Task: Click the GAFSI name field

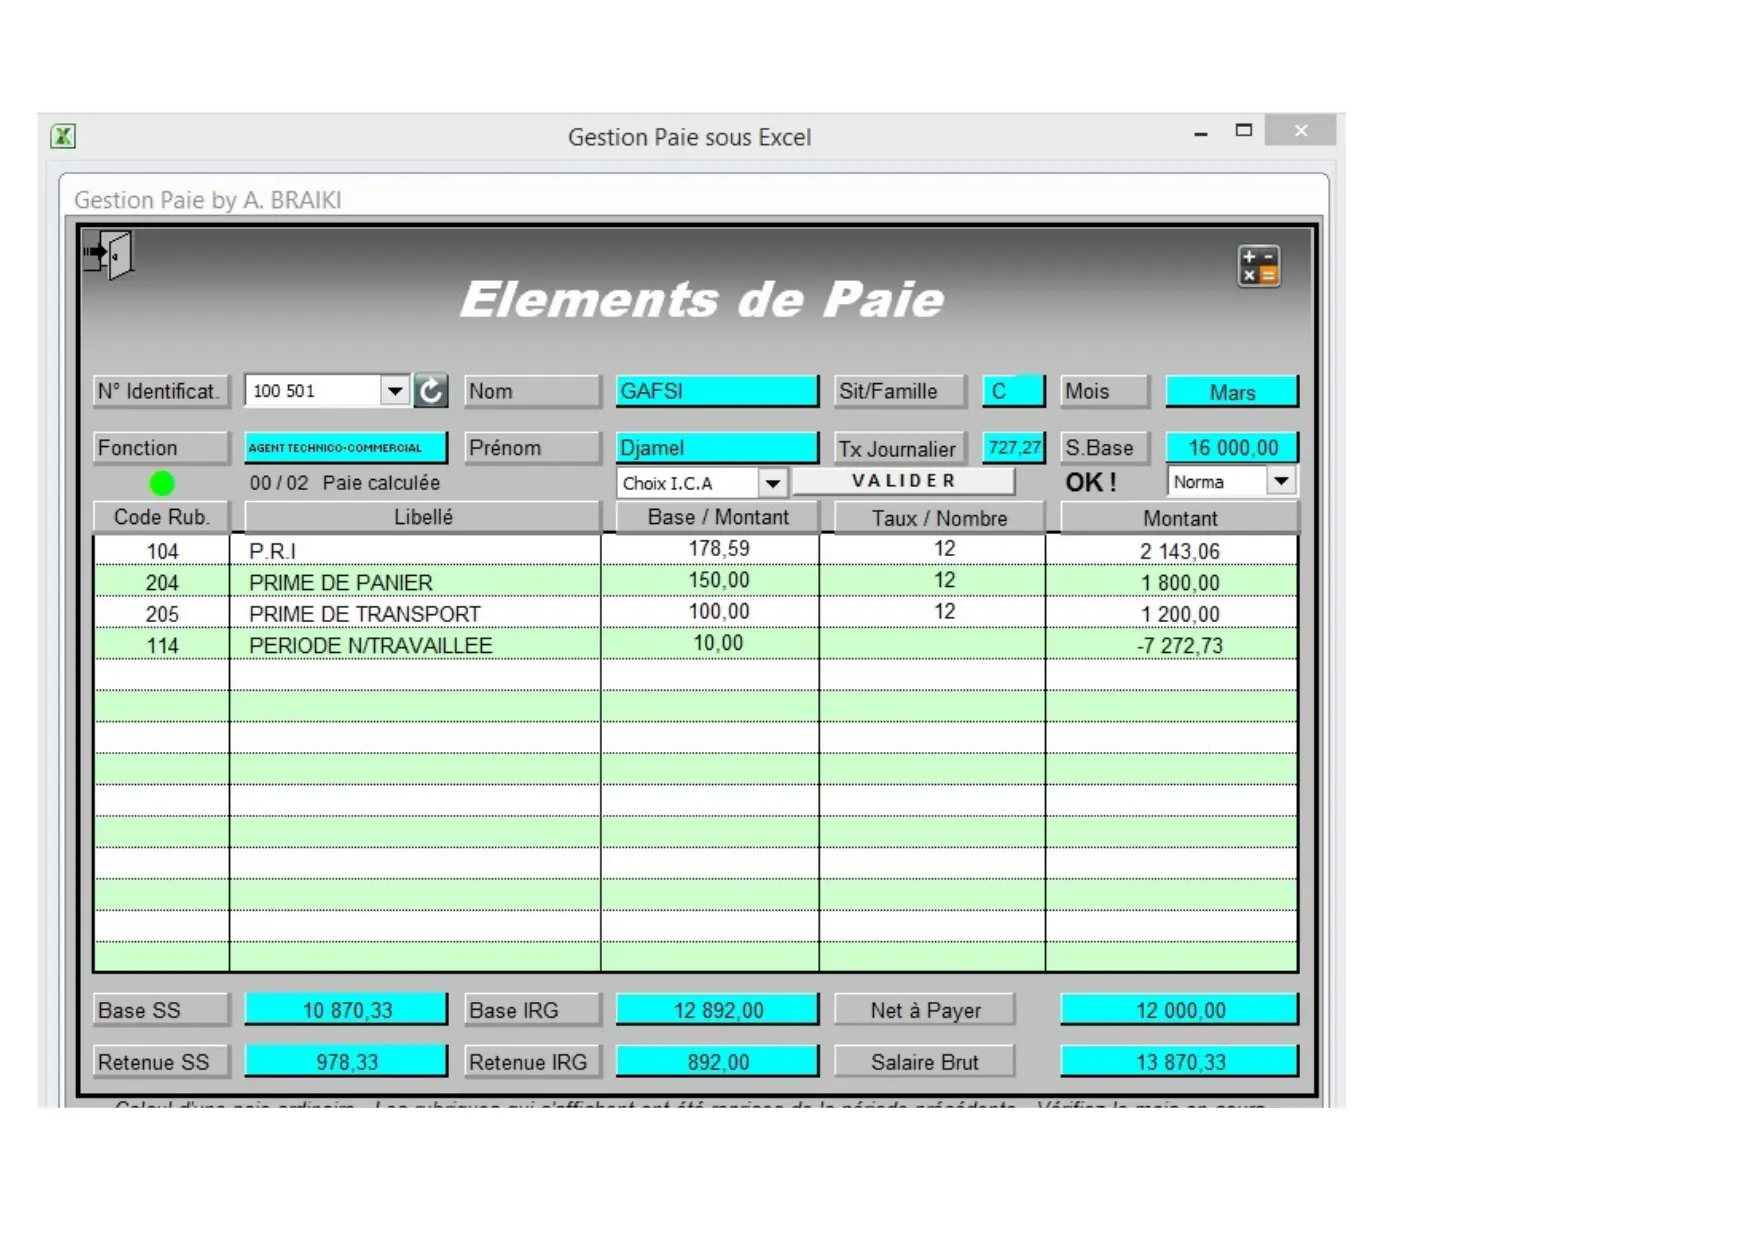Action: click(716, 391)
